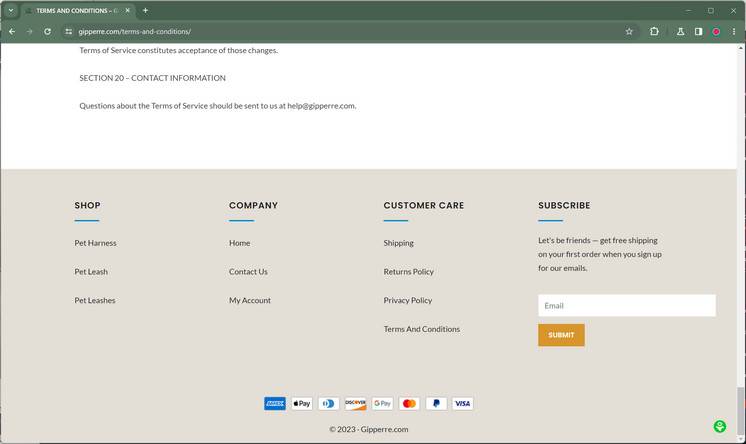
Task: Focus the address bar URL
Action: [x=135, y=31]
